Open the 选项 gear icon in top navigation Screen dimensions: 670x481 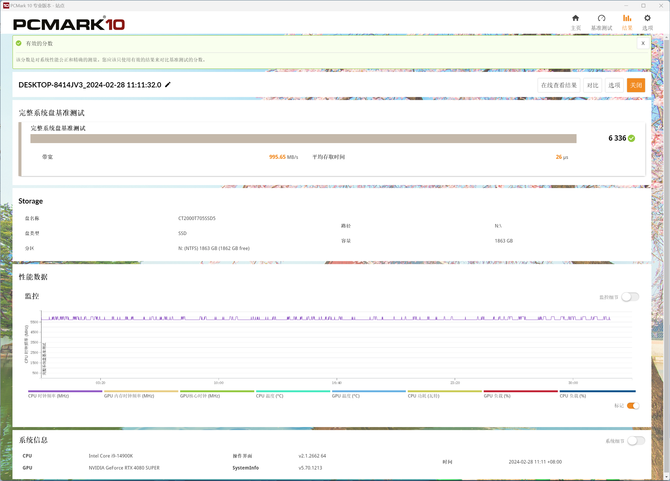(647, 18)
